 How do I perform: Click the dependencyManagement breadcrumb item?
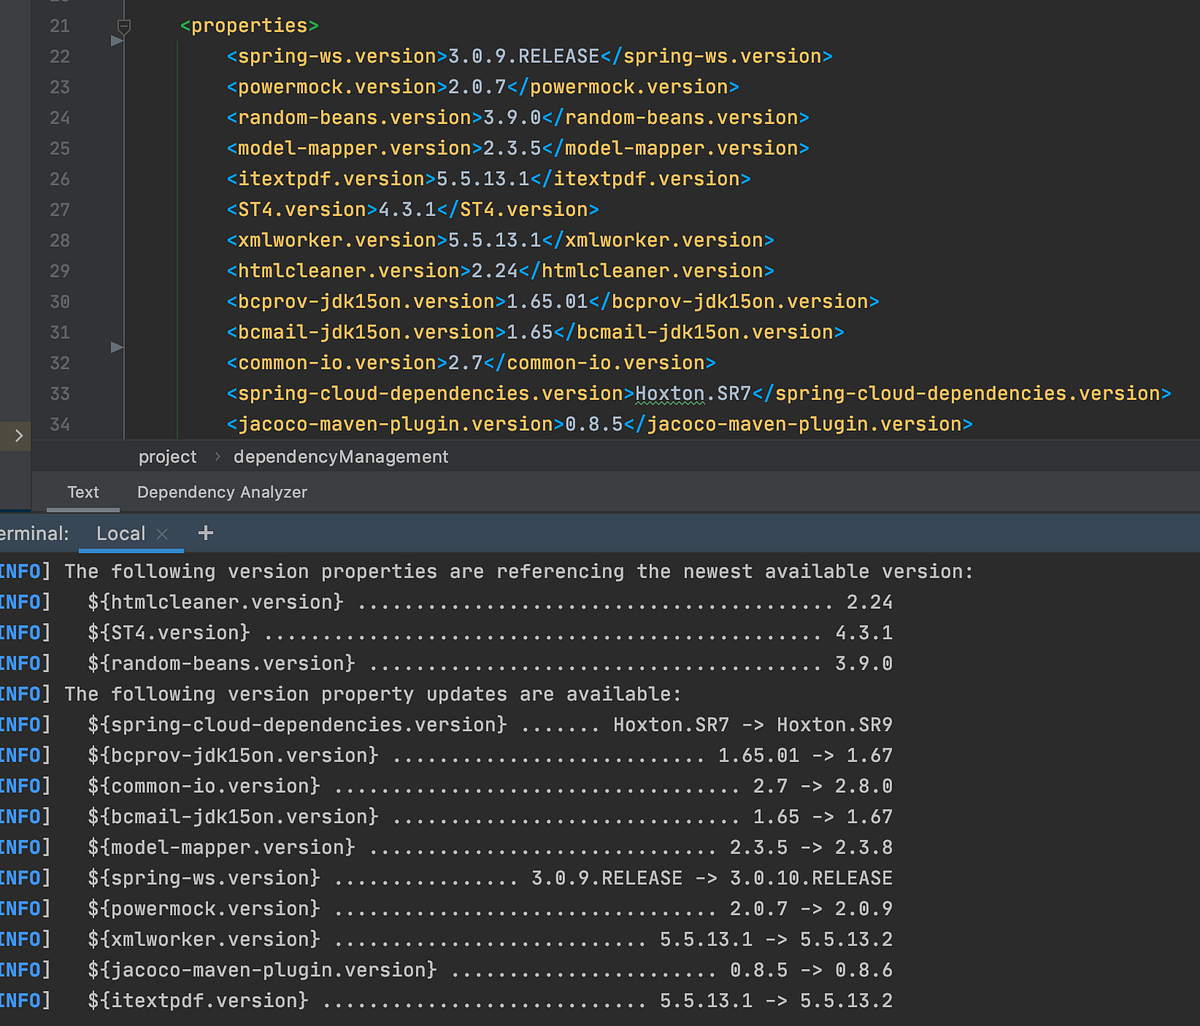340,456
